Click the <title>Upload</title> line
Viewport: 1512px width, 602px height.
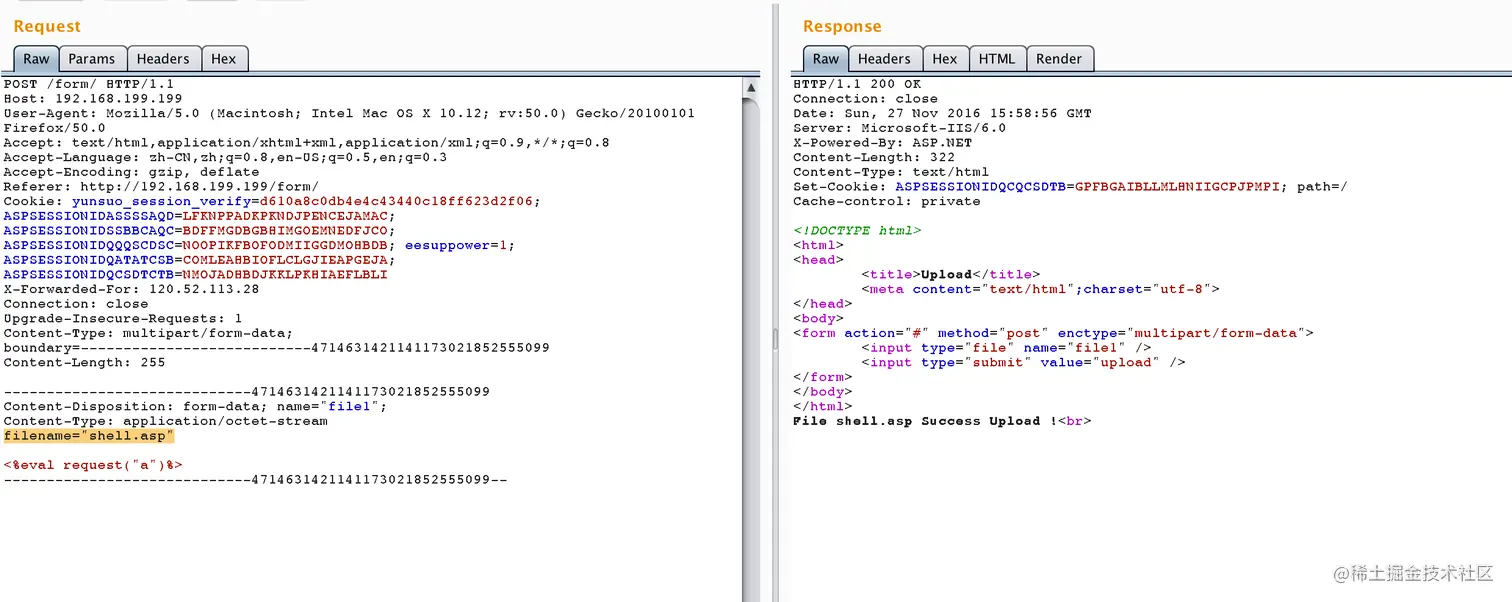[x=950, y=274]
